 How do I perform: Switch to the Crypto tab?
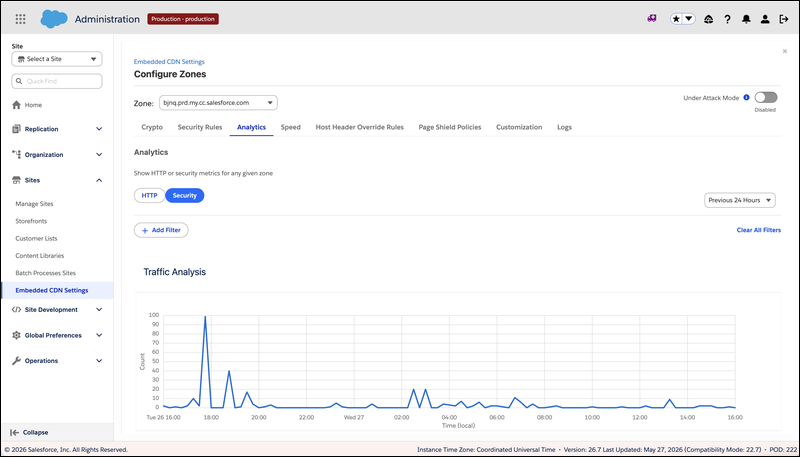152,127
